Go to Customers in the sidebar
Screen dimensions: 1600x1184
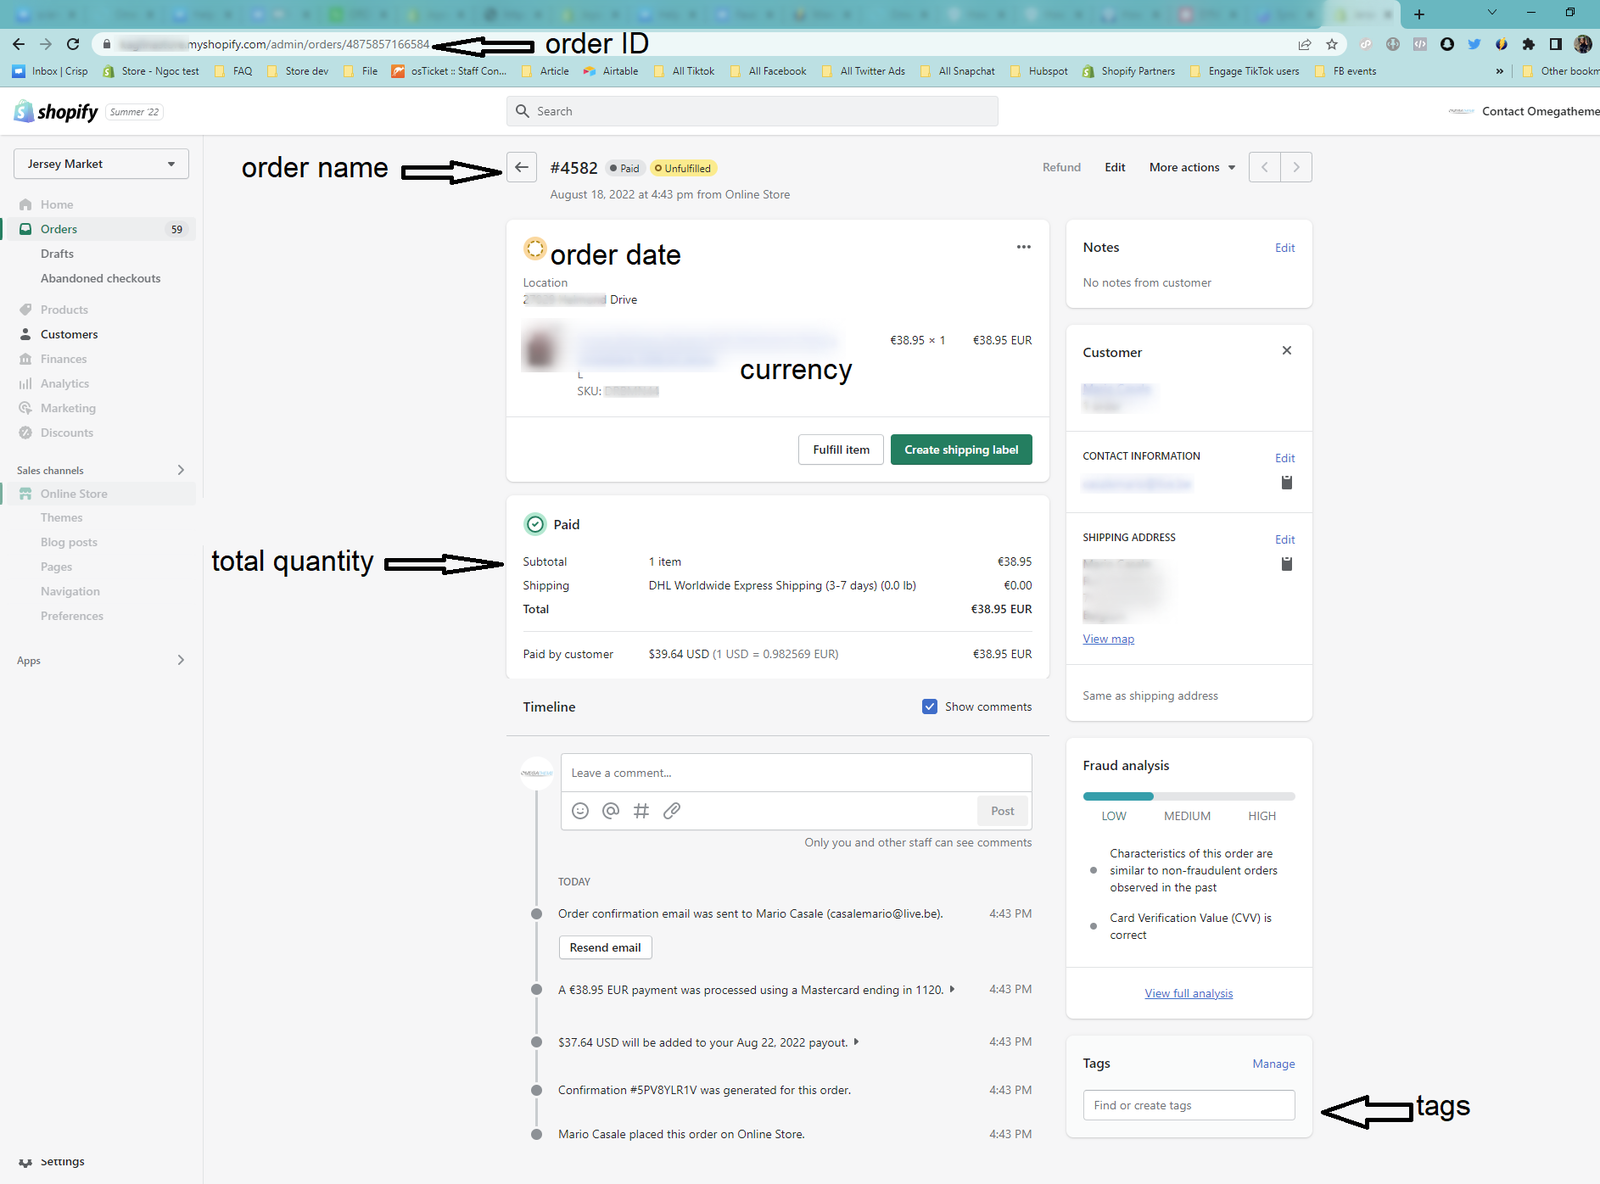[x=69, y=335]
